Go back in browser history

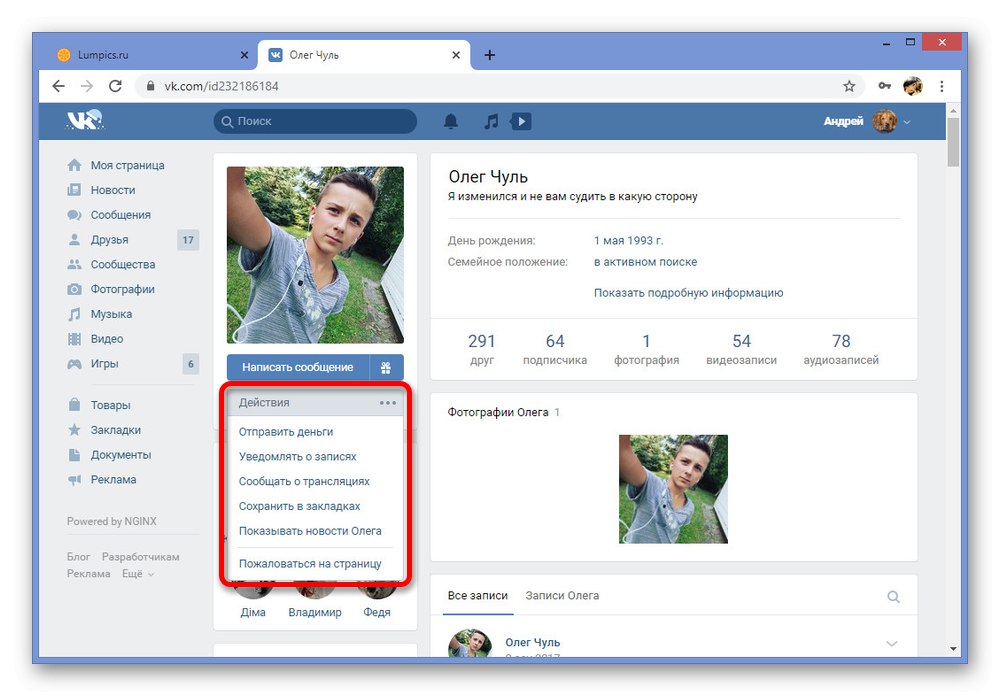(59, 86)
